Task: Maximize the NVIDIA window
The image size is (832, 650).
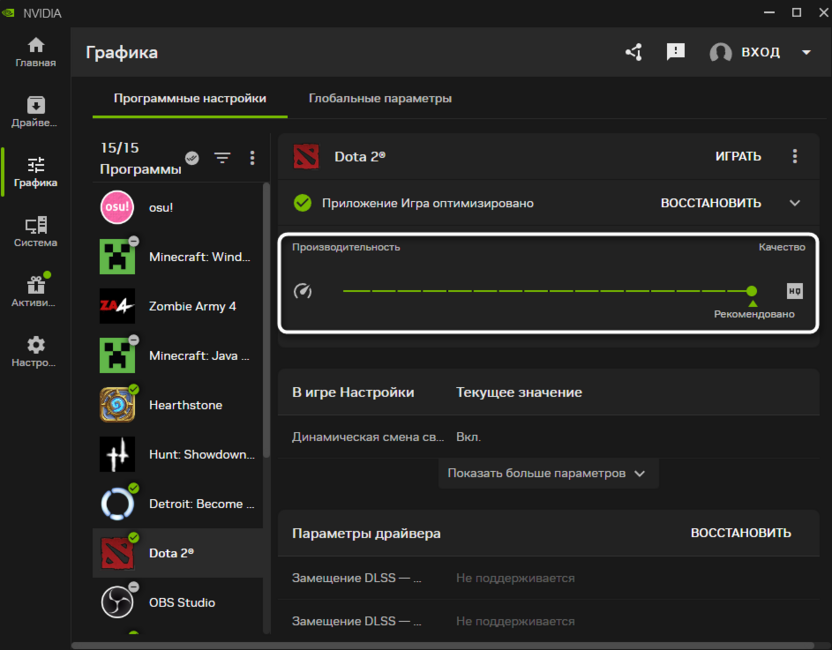Action: pyautogui.click(x=796, y=12)
